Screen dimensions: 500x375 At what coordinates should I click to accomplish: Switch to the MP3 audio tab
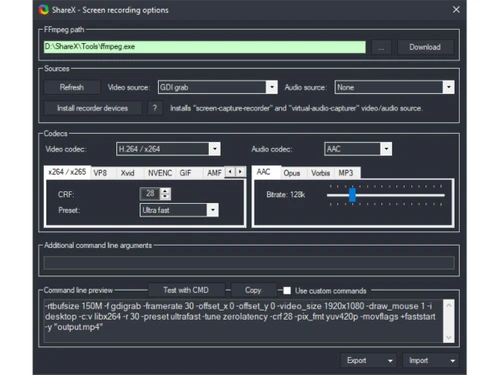pos(346,173)
